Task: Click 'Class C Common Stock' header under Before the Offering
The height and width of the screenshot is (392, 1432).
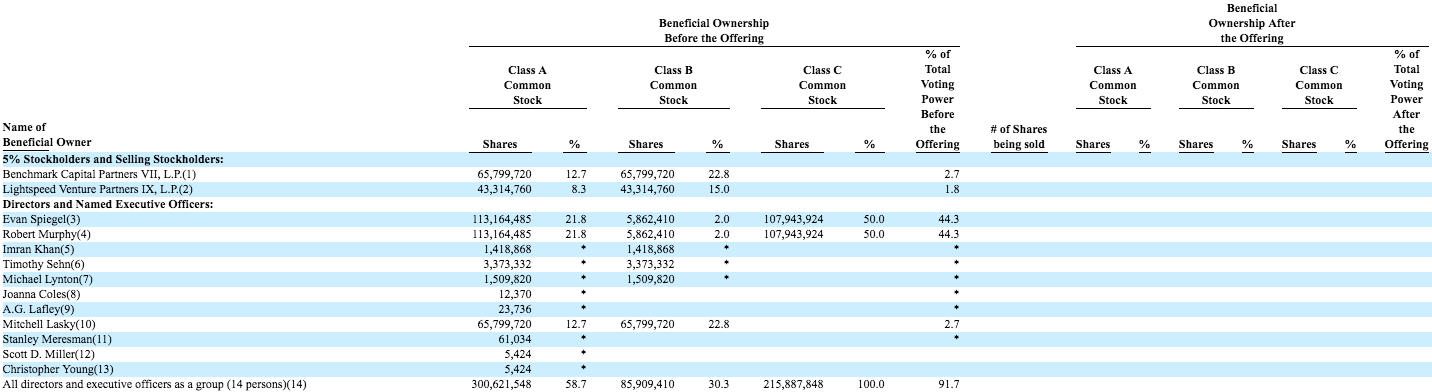Action: pyautogui.click(x=822, y=85)
